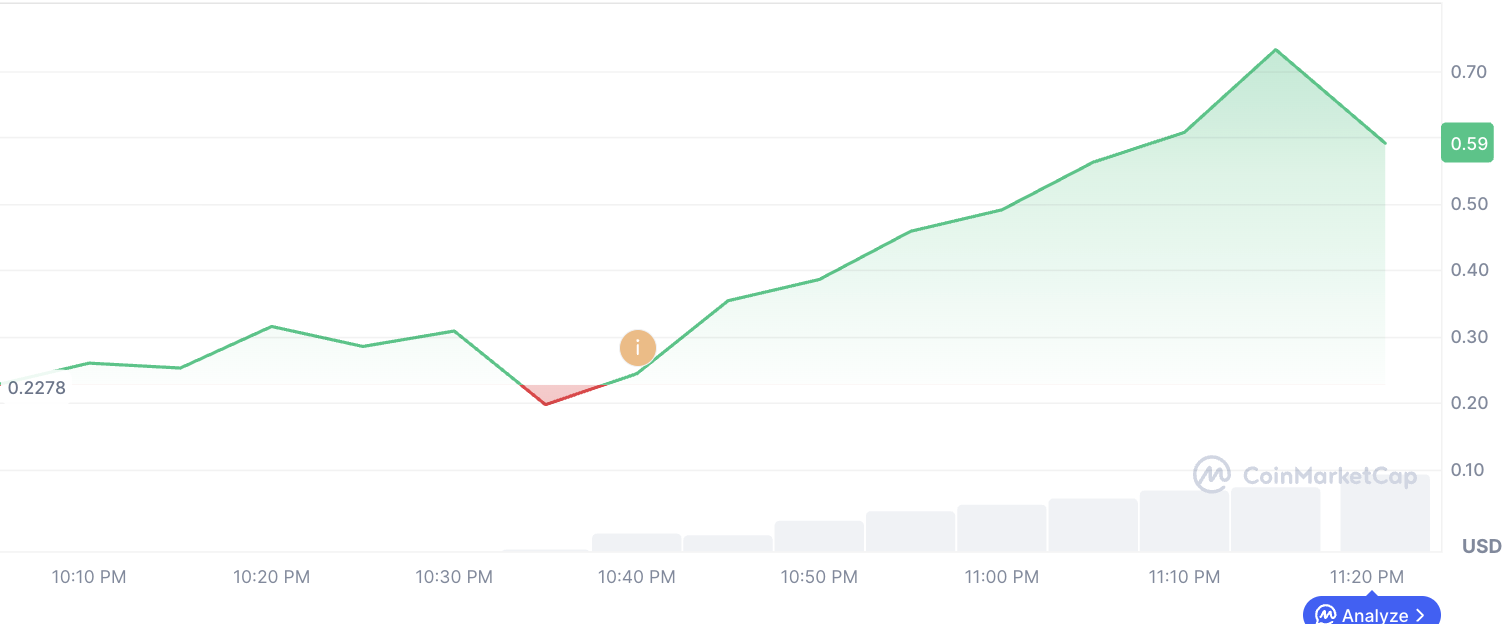This screenshot has height=624, width=1512.
Task: Select the volume bar above 10:40 PM
Action: point(637,543)
